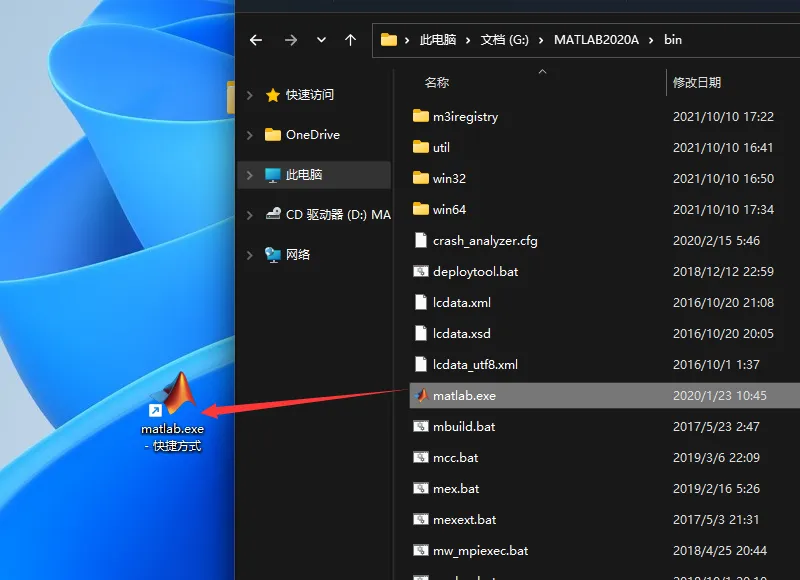Expand OneDrive tree node
Image resolution: width=800 pixels, height=580 pixels.
pyautogui.click(x=249, y=135)
